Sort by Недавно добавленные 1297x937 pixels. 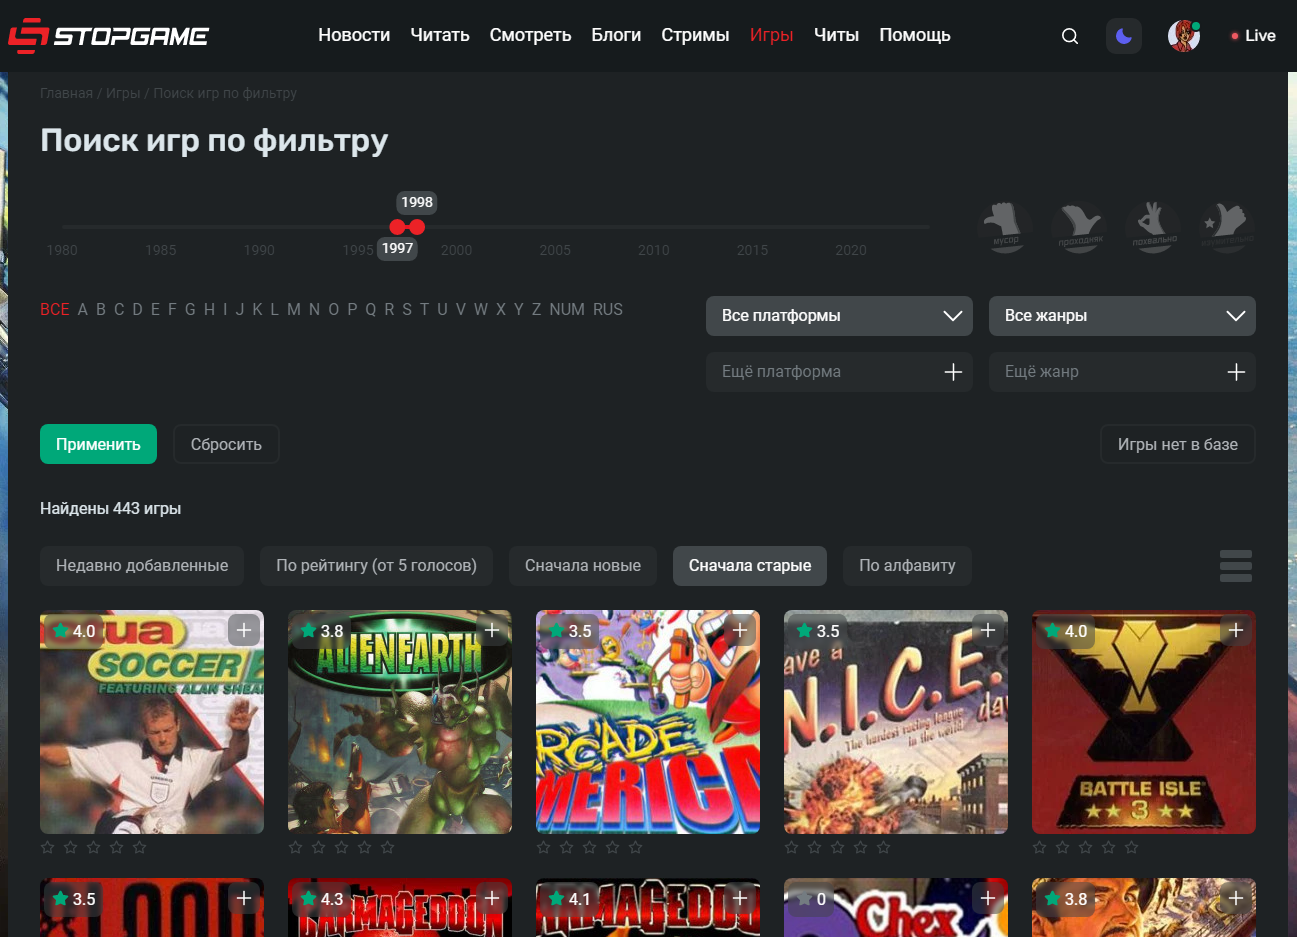click(142, 565)
